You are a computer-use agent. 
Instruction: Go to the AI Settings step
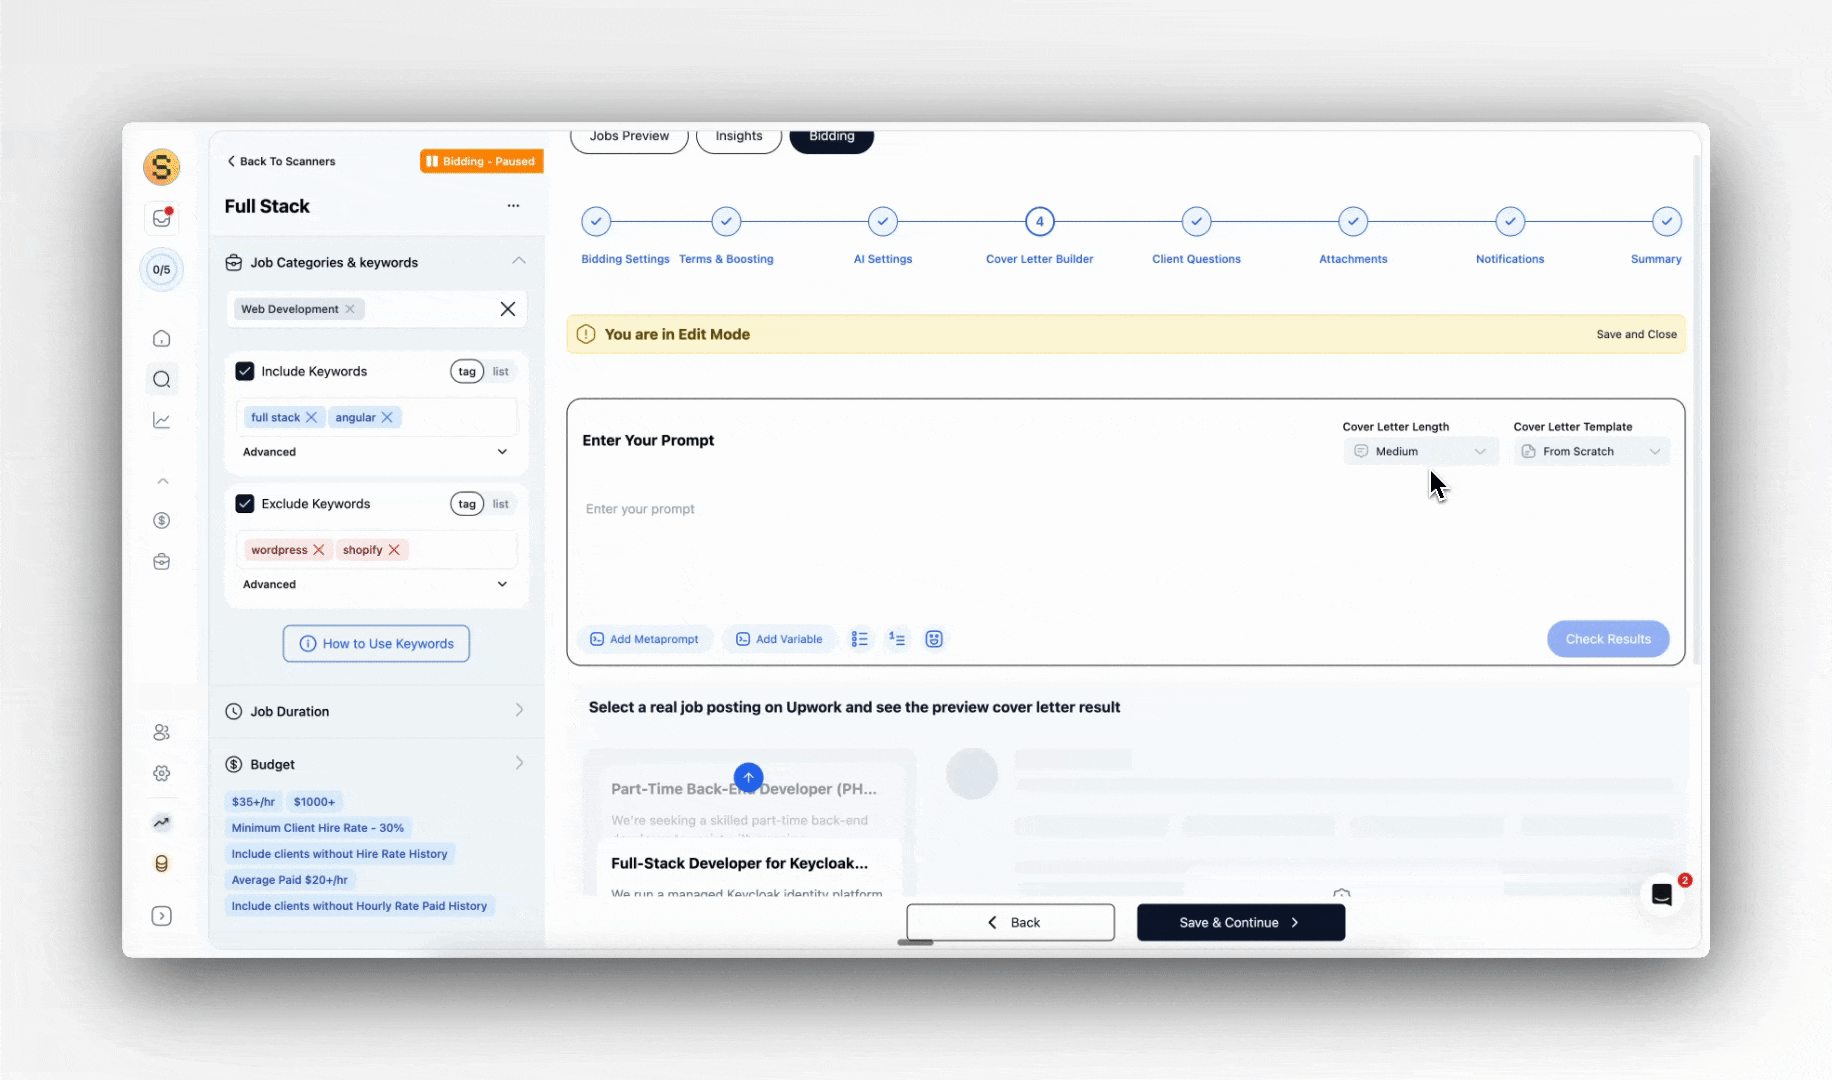click(x=883, y=221)
